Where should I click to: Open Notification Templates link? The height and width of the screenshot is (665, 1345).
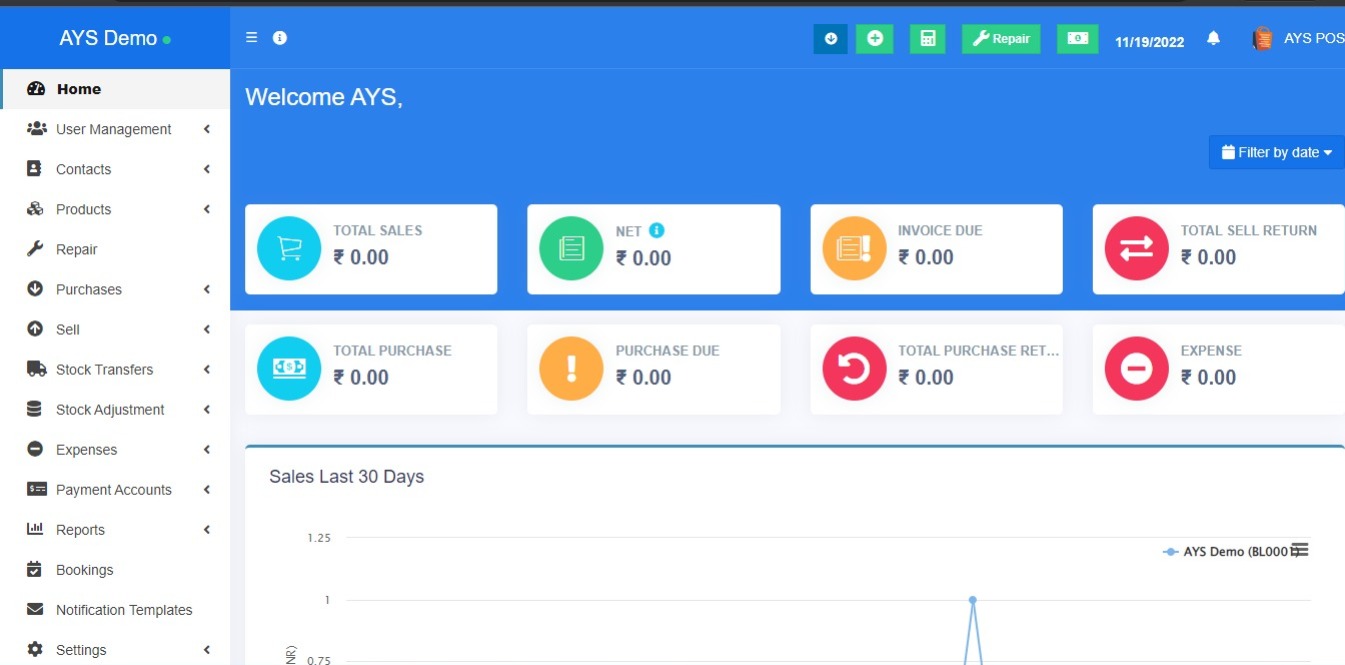pos(123,610)
